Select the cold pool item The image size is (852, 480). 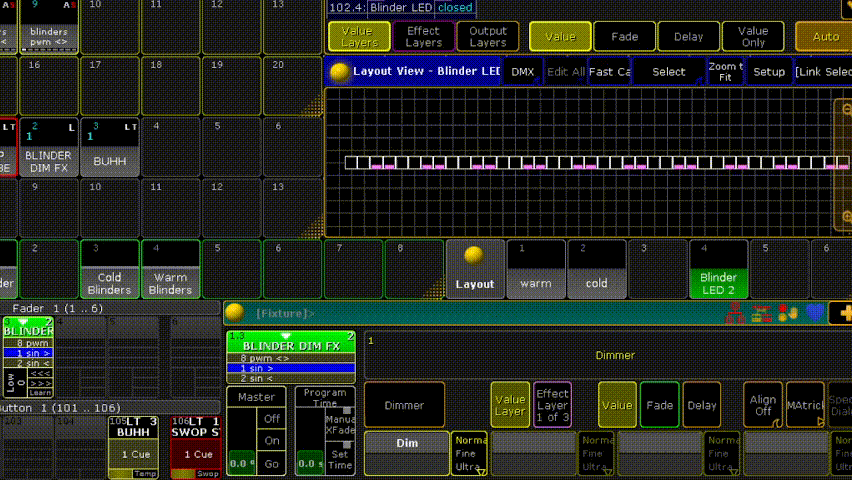pyautogui.click(x=597, y=269)
